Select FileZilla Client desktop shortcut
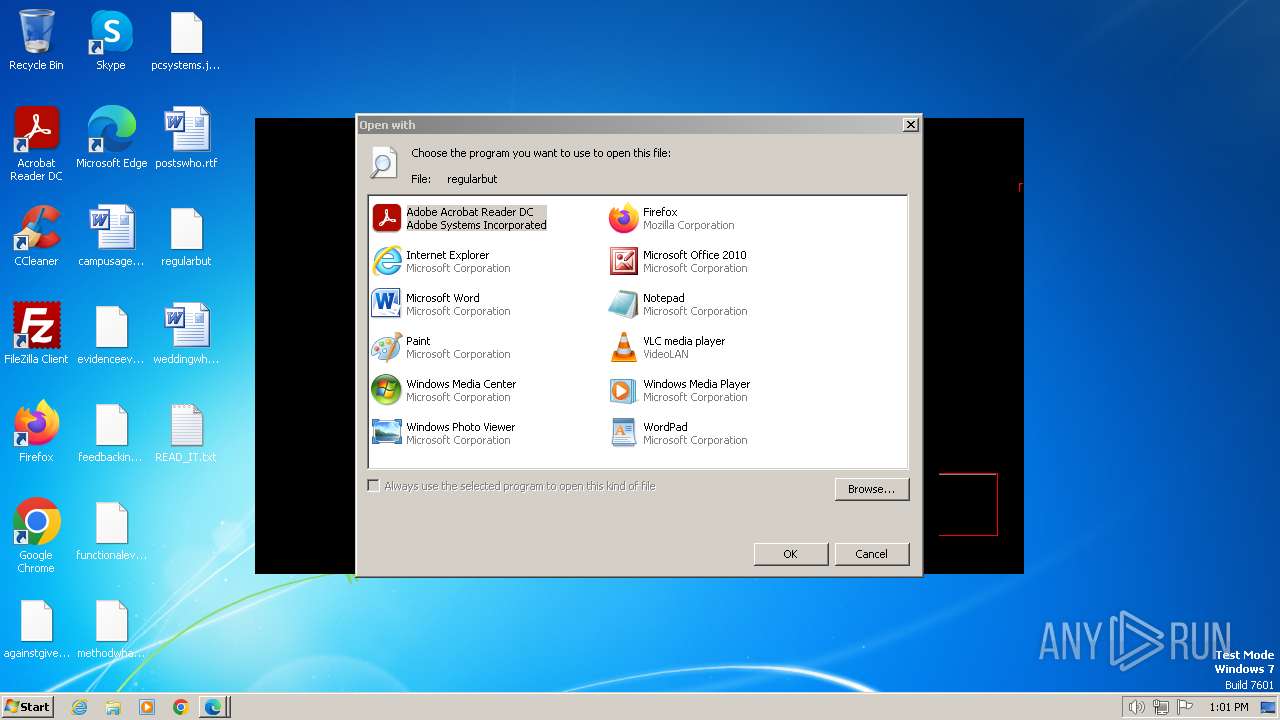 [36, 334]
